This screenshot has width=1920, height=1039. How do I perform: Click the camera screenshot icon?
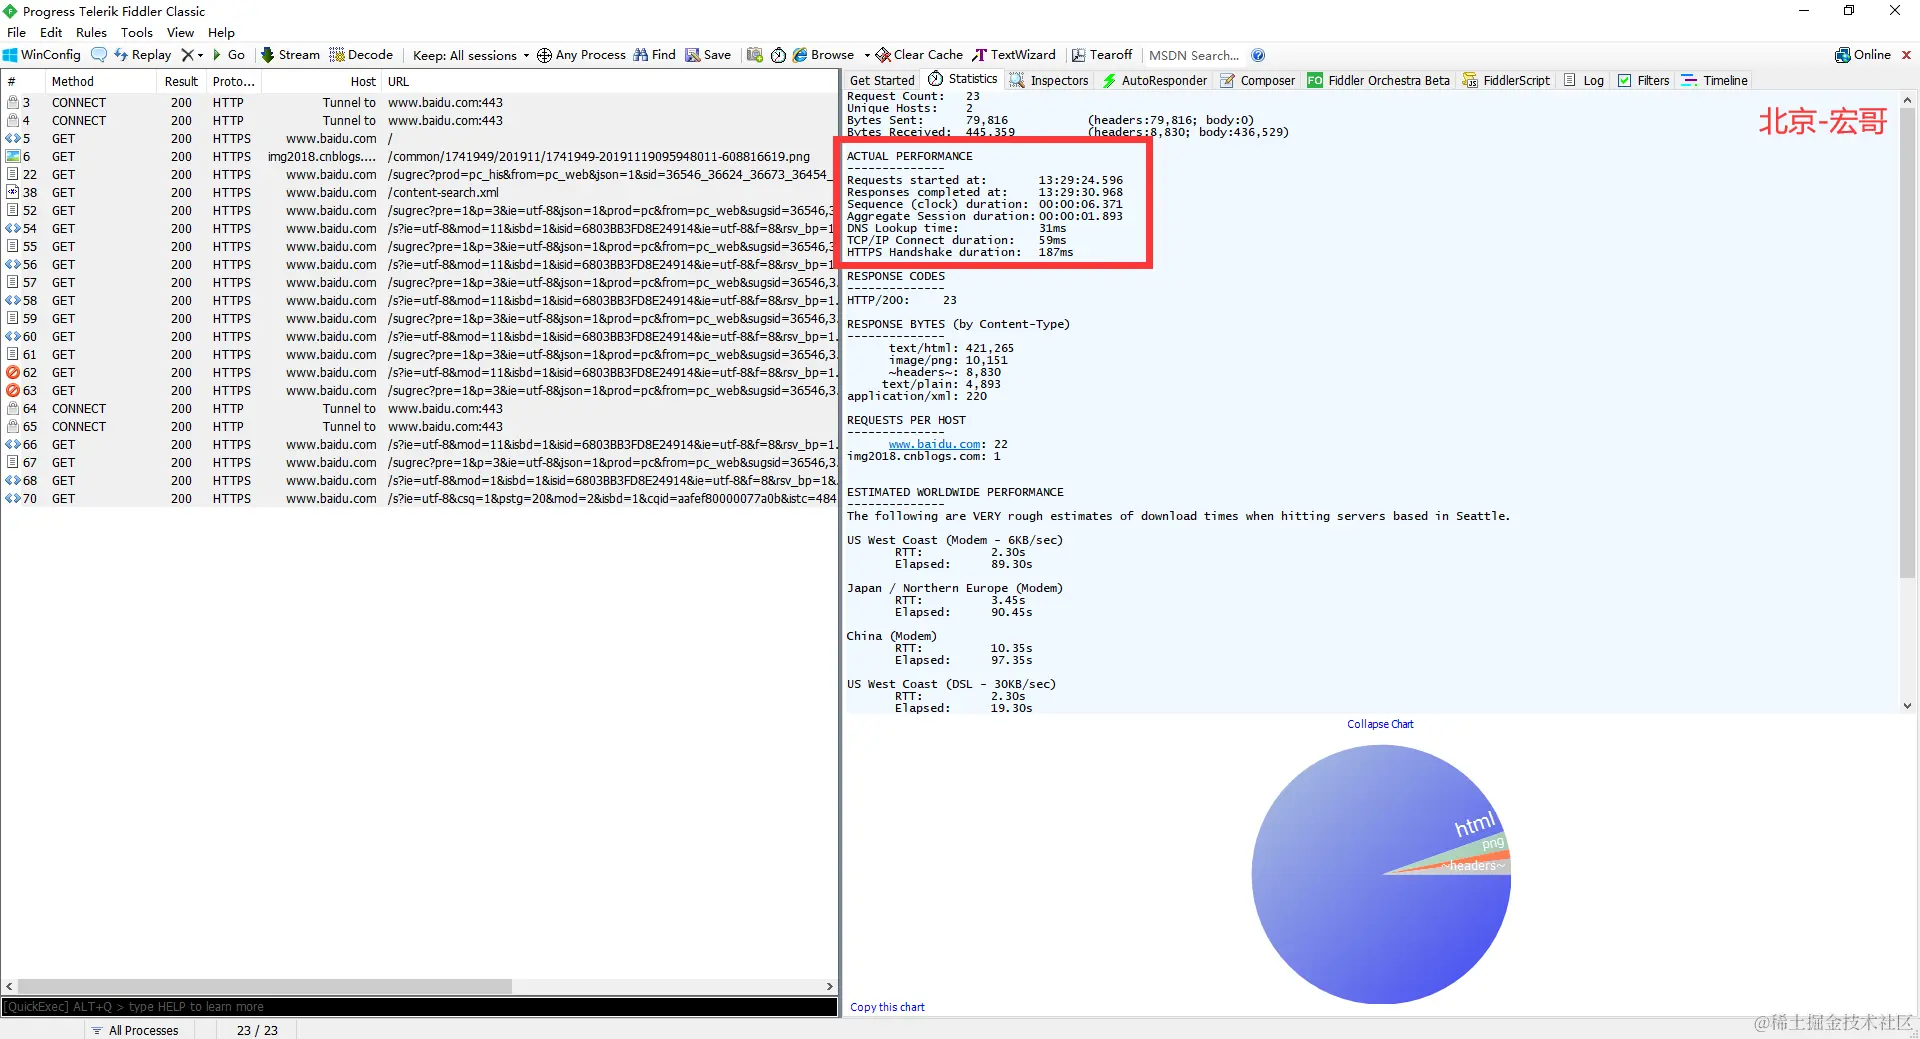[x=755, y=55]
